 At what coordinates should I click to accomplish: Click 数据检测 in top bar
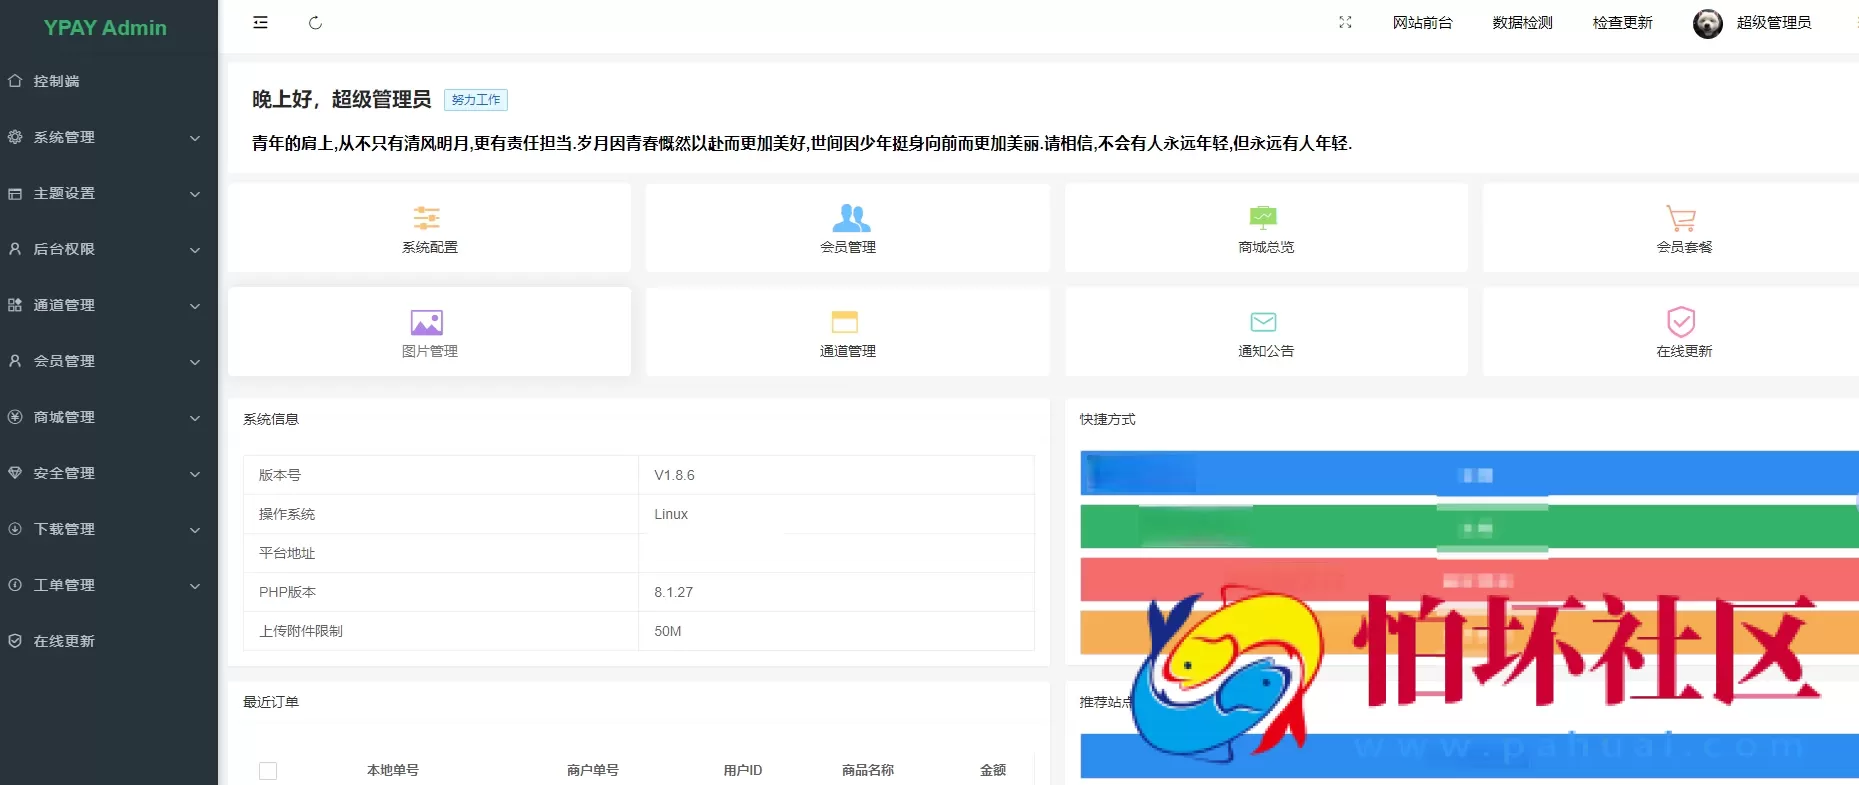1522,22
